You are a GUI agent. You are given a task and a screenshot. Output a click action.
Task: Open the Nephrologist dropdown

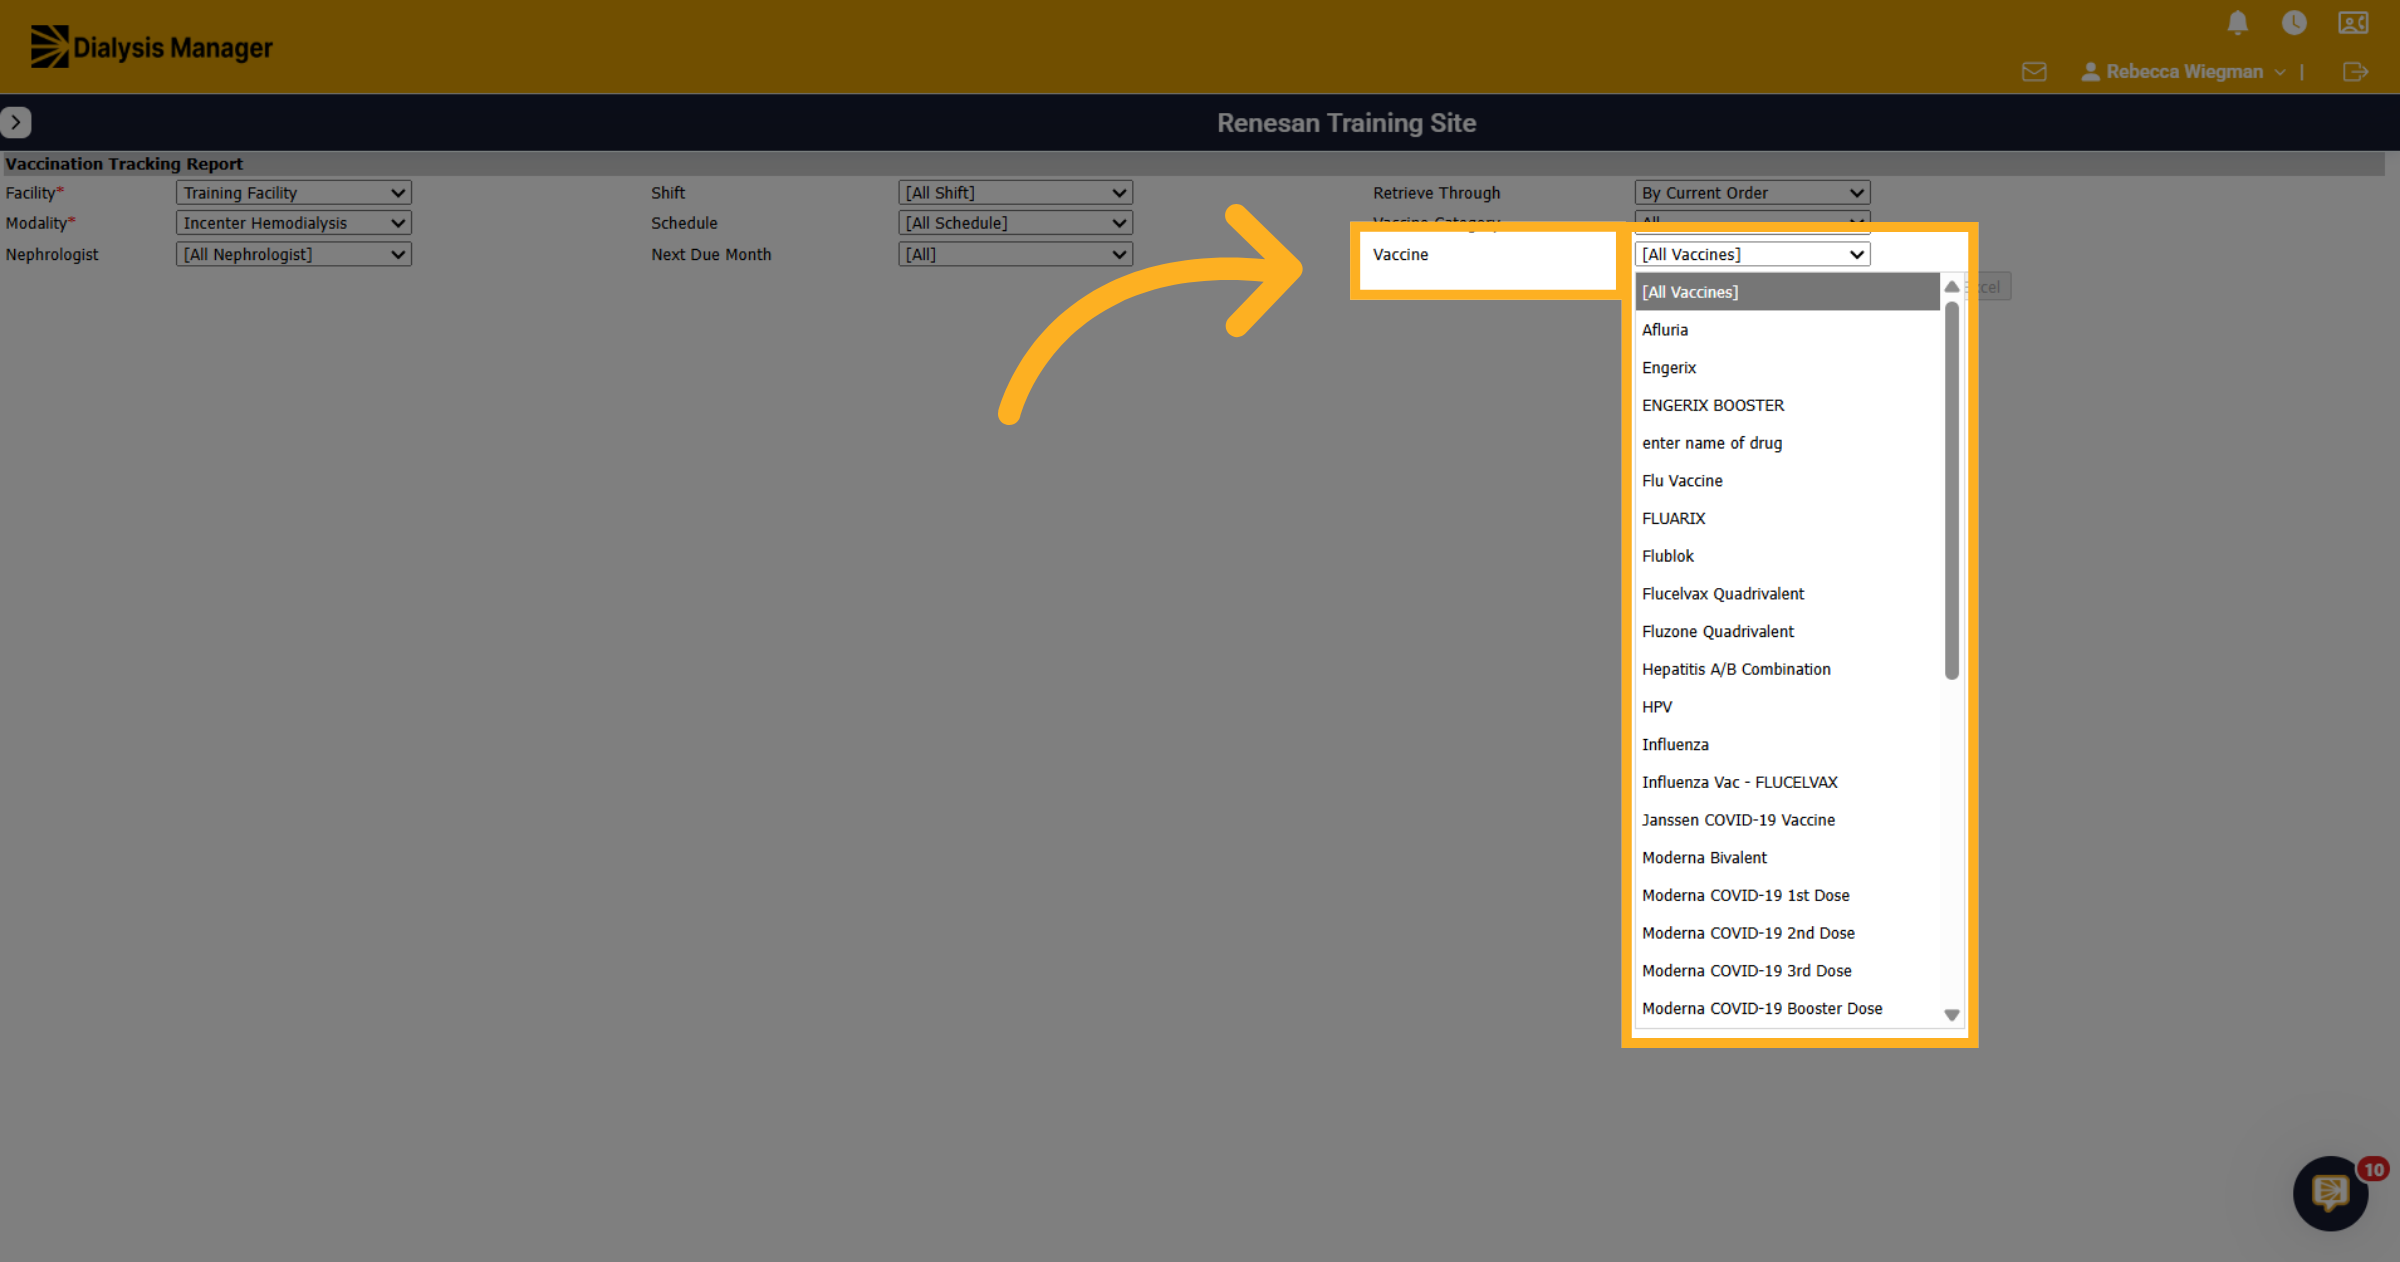(293, 255)
